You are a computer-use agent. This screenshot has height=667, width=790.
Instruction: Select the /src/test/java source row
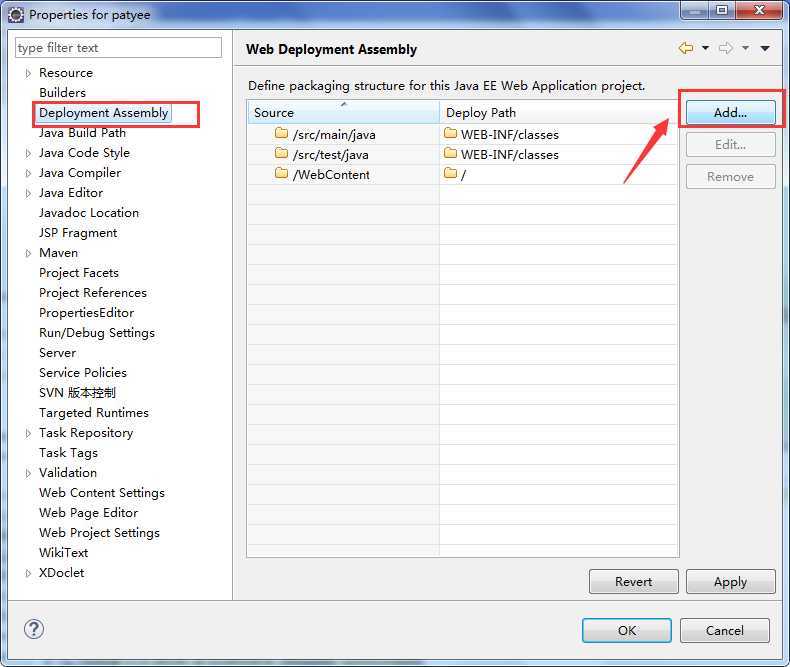click(x=331, y=155)
